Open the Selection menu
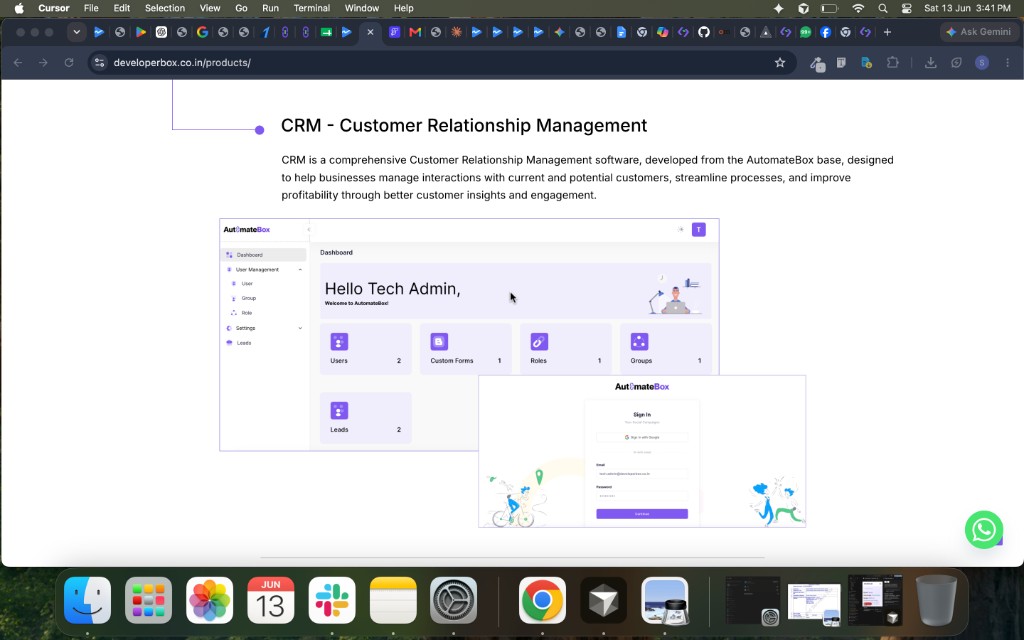Screen dimensions: 1024x640 (x=165, y=8)
